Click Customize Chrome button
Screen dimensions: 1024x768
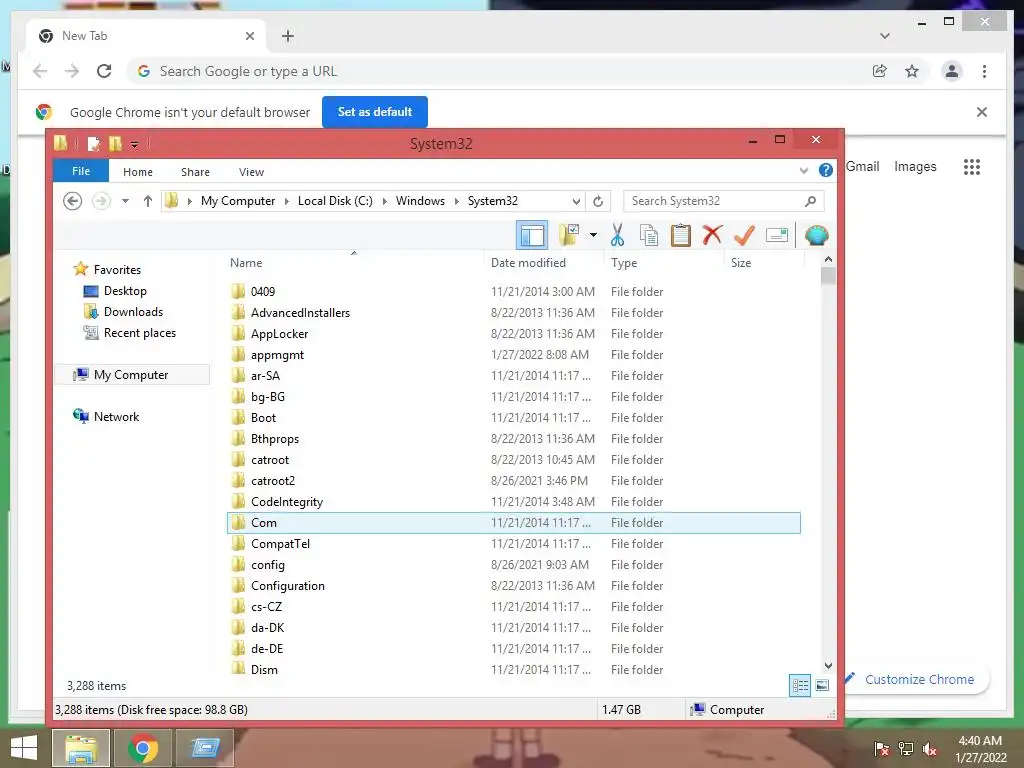point(919,679)
